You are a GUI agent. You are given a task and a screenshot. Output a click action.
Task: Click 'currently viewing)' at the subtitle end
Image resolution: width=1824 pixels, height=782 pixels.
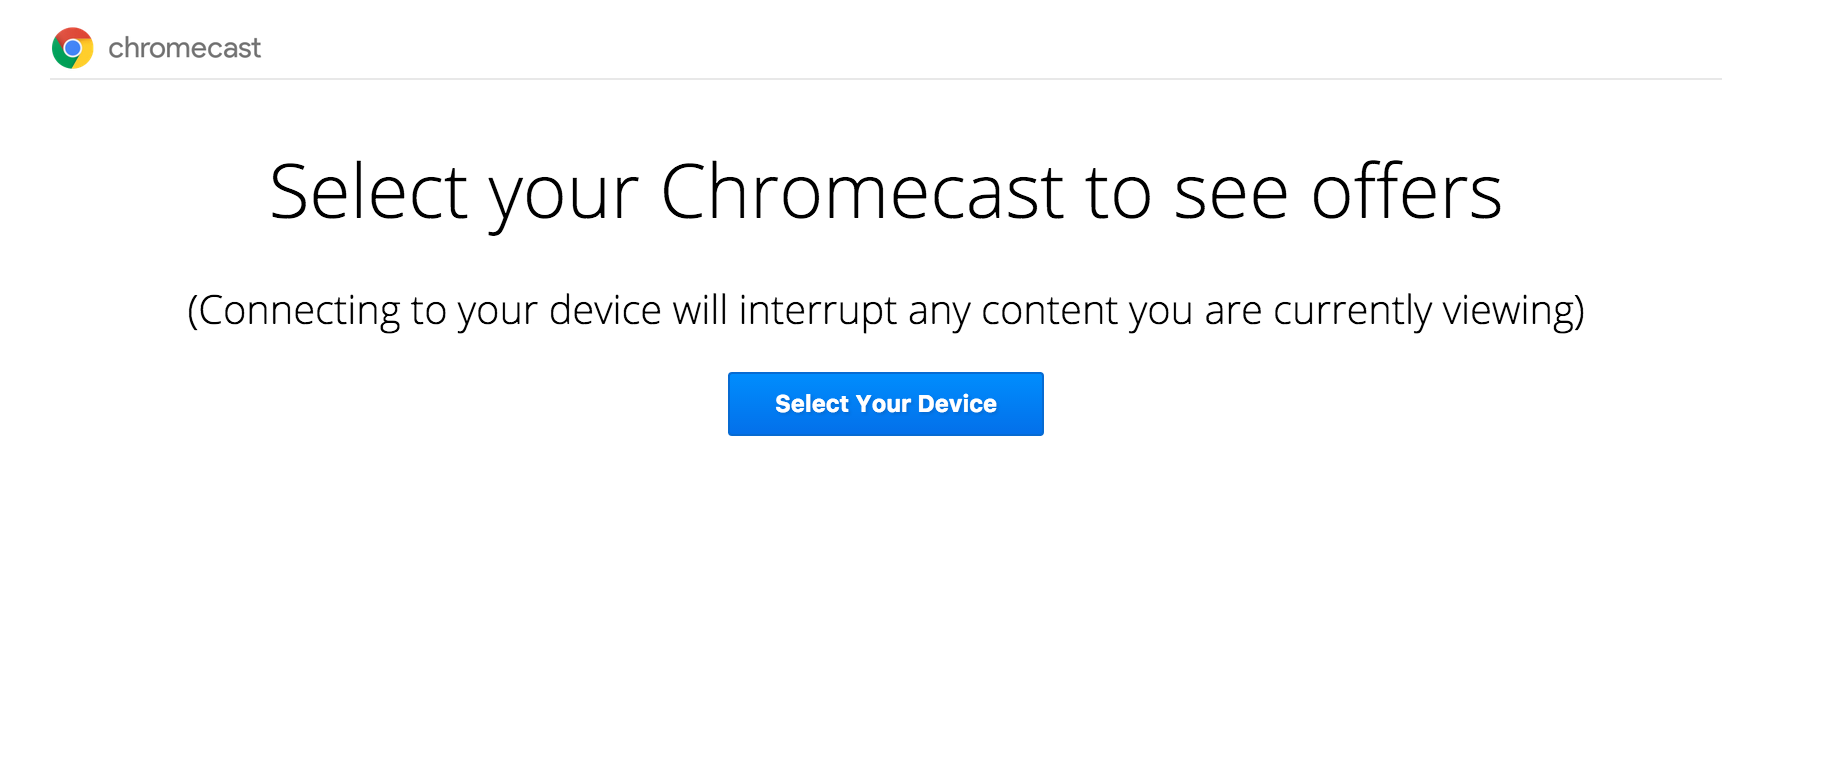(x=1429, y=312)
